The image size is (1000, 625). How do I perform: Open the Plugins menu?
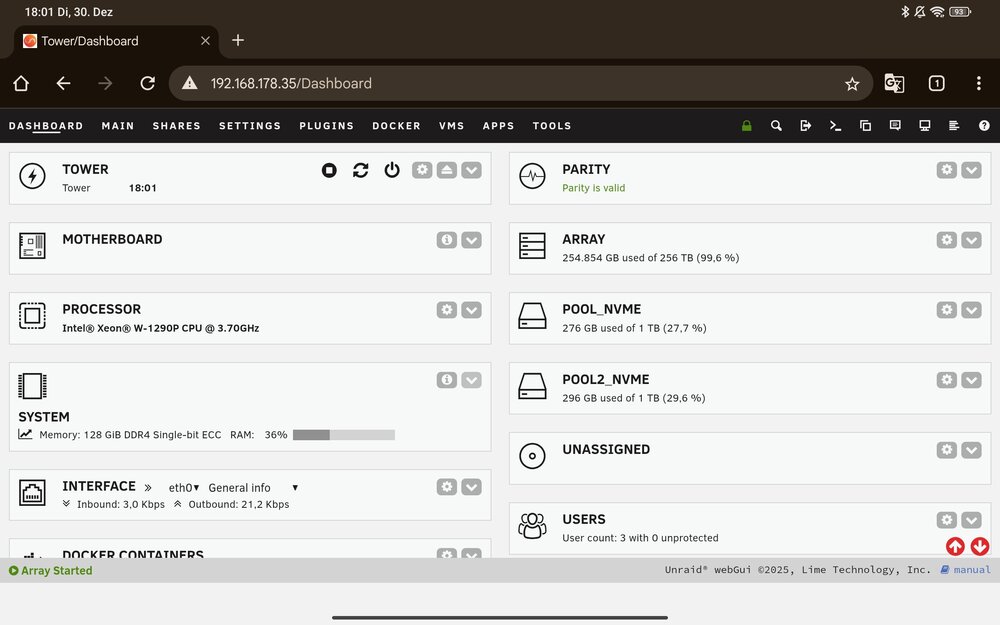(x=327, y=126)
